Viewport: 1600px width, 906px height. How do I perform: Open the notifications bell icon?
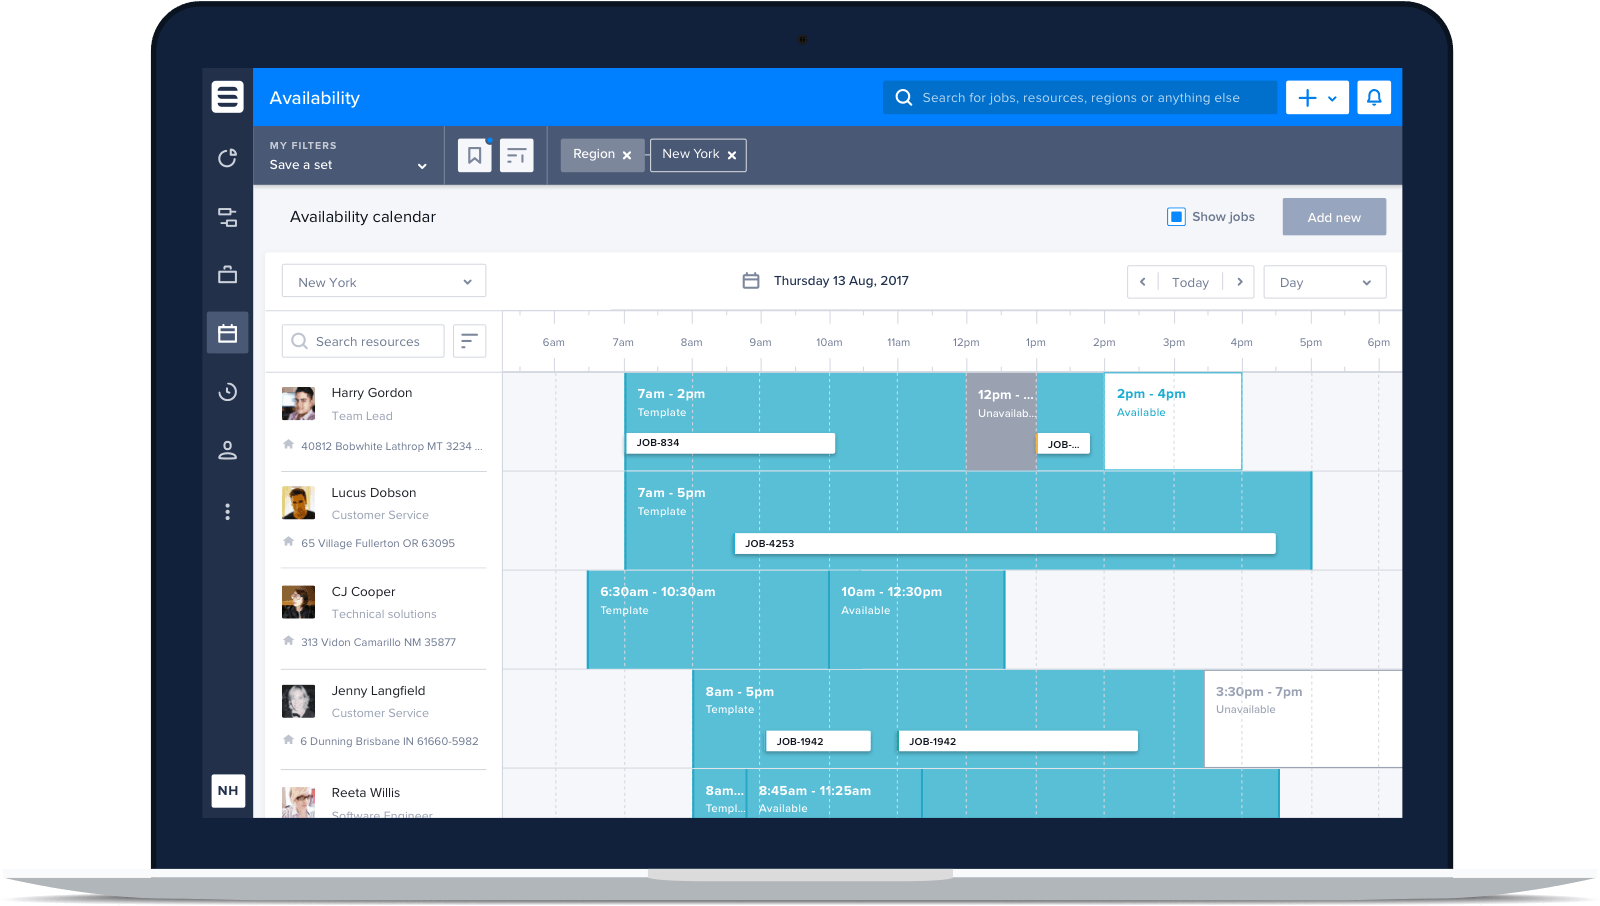click(1374, 97)
